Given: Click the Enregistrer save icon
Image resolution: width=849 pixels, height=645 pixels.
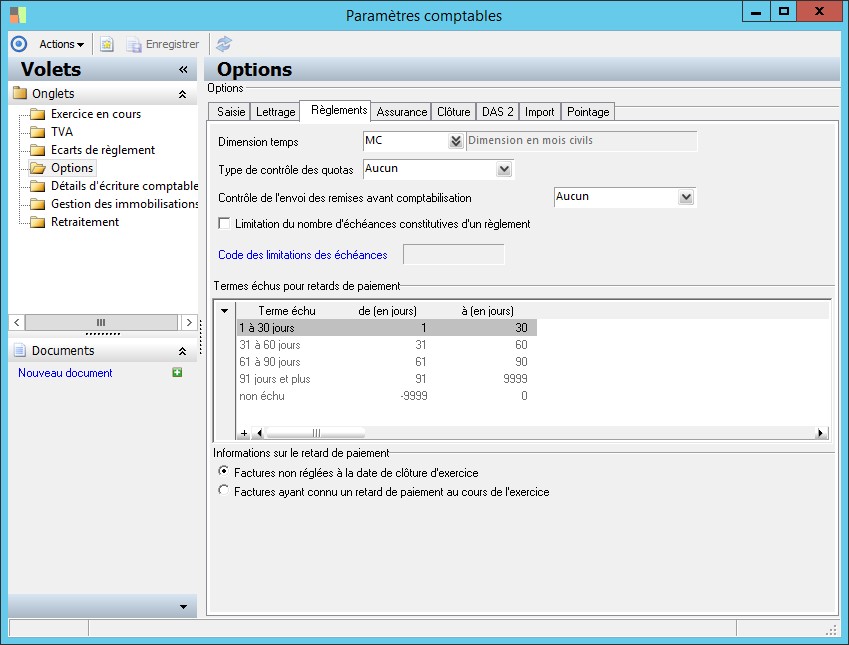Looking at the screenshot, I should 134,44.
